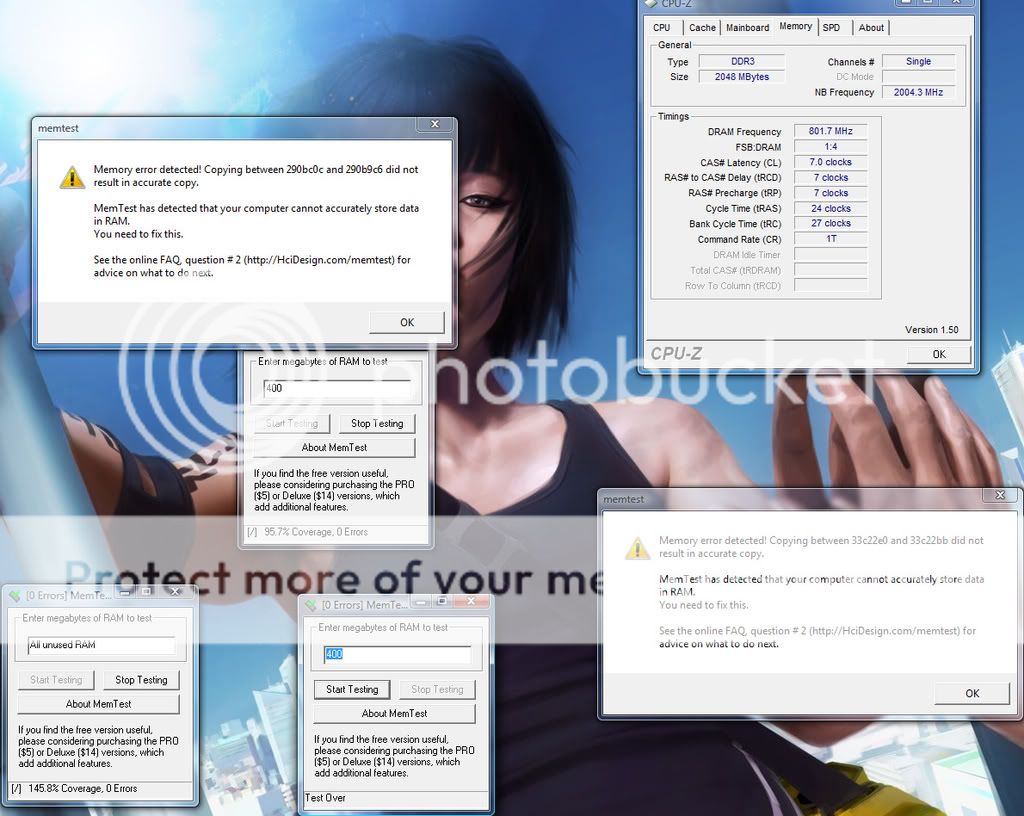Image resolution: width=1024 pixels, height=816 pixels.
Task: Click Start Testing in the Test Over MemTest window
Action: coord(352,689)
